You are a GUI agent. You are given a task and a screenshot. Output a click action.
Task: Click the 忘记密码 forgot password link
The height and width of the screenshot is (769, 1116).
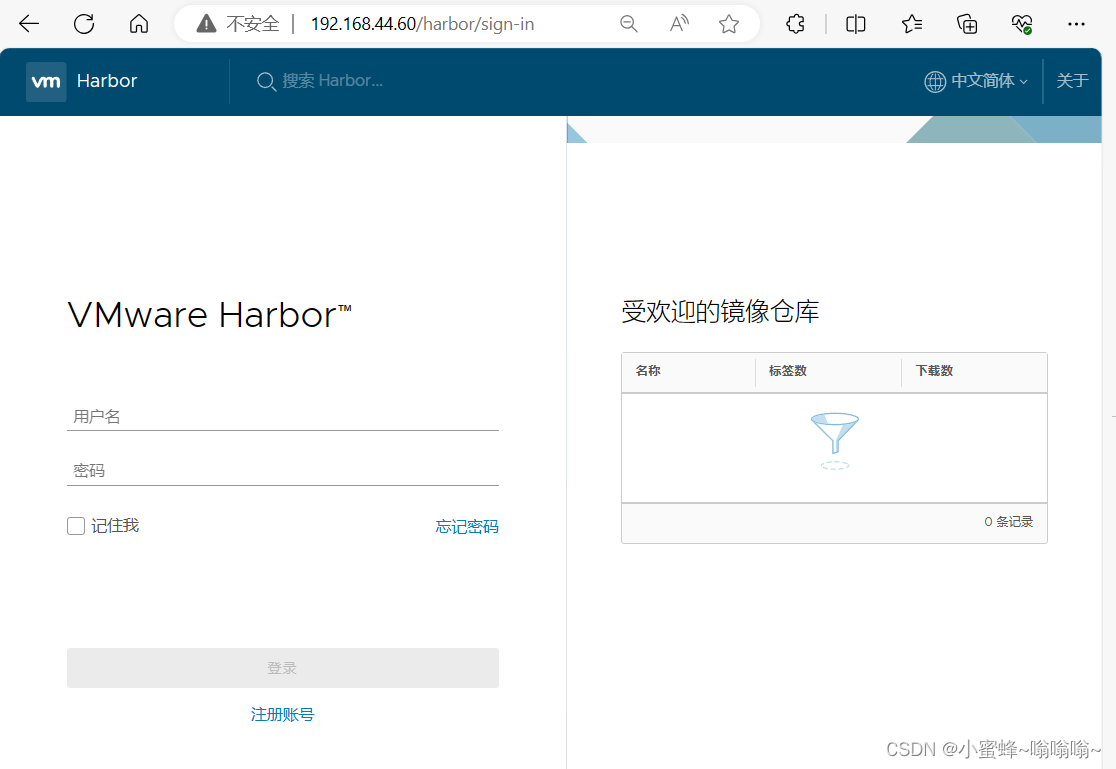(x=467, y=527)
